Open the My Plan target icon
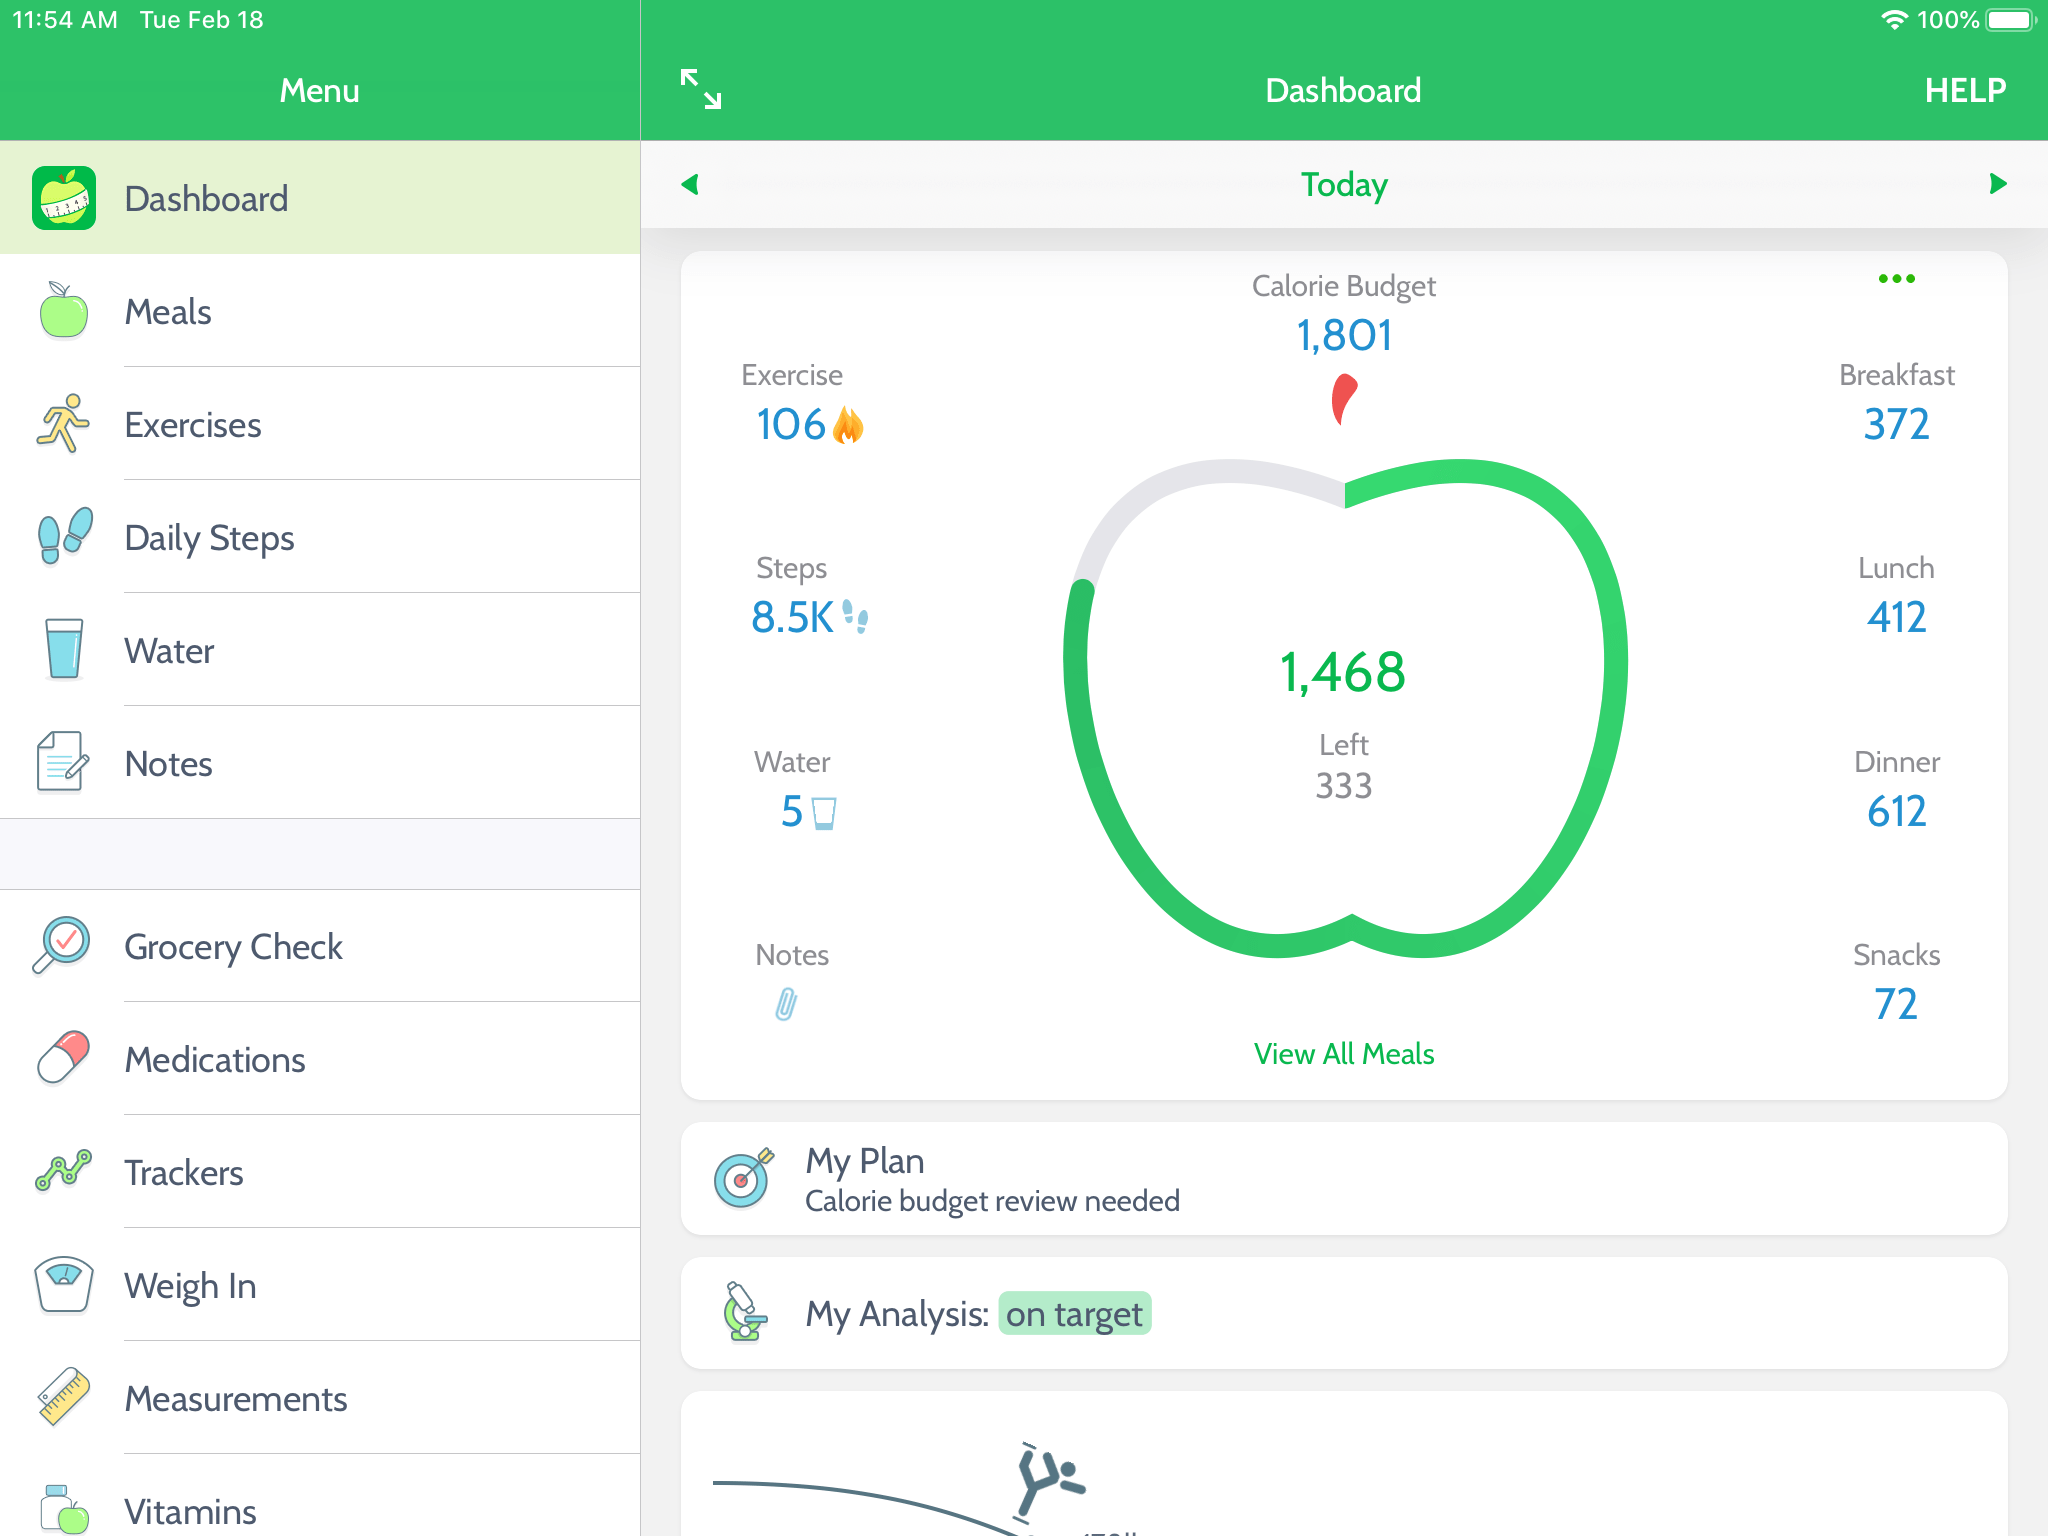This screenshot has width=2048, height=1536. click(x=743, y=1178)
